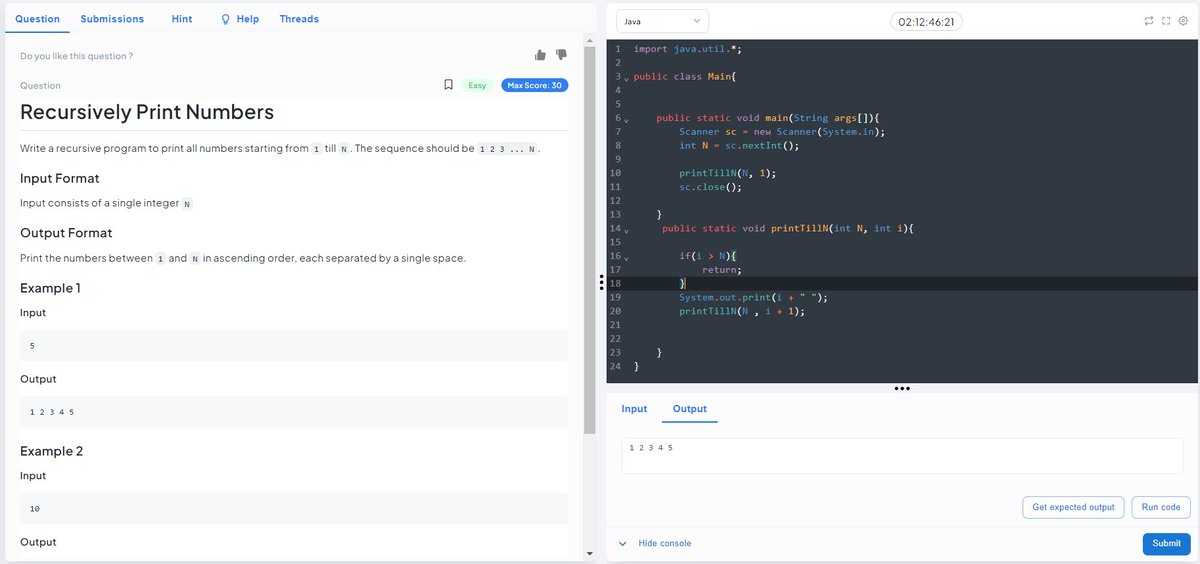
Task: Click Example 1 output 1 2 3 4 5
Action: tap(294, 412)
